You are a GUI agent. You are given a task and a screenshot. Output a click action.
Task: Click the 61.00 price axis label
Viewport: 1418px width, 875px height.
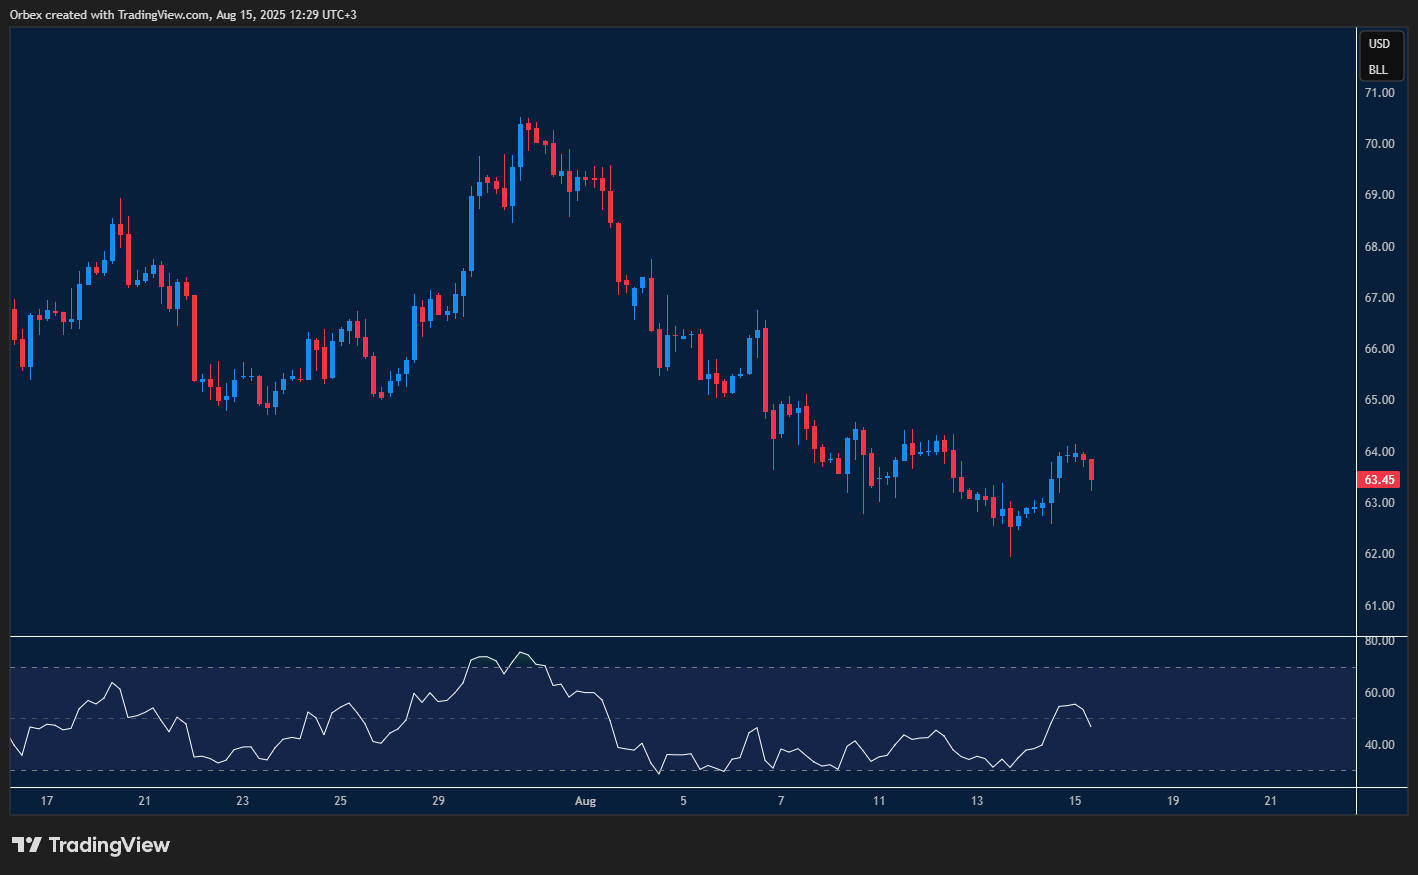pyautogui.click(x=1379, y=606)
